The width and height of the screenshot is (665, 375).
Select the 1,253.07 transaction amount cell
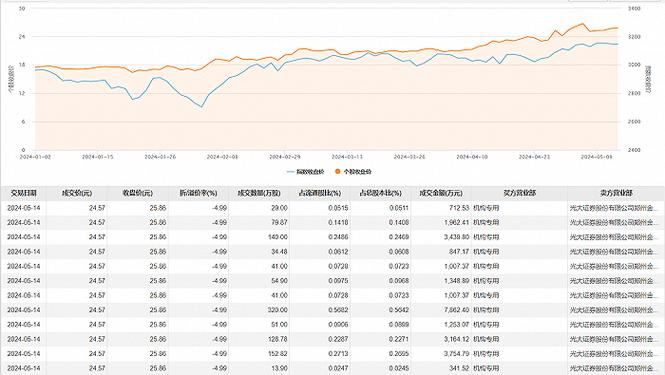[457, 325]
